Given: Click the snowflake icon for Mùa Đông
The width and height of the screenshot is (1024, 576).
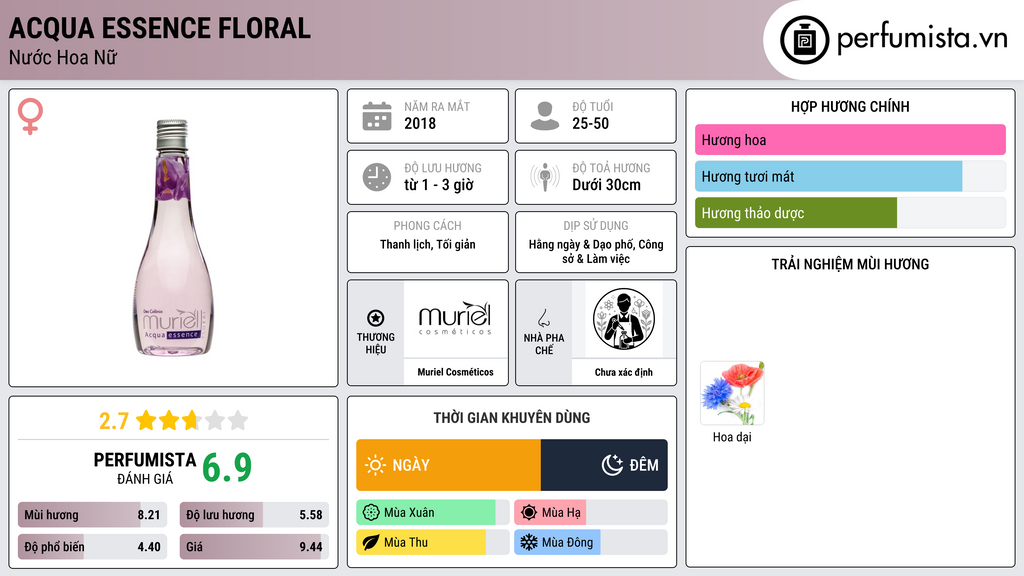Looking at the screenshot, I should (x=528, y=542).
